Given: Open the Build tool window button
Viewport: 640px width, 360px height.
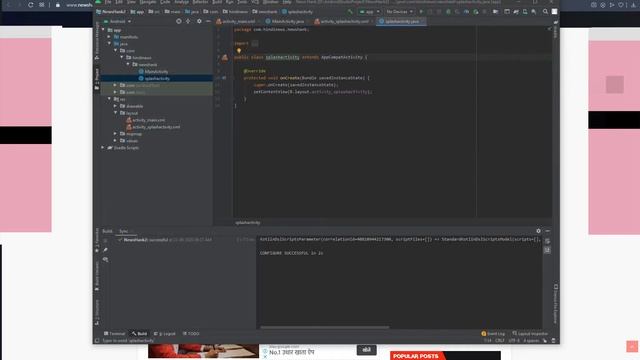Looking at the screenshot, I should pos(139,334).
